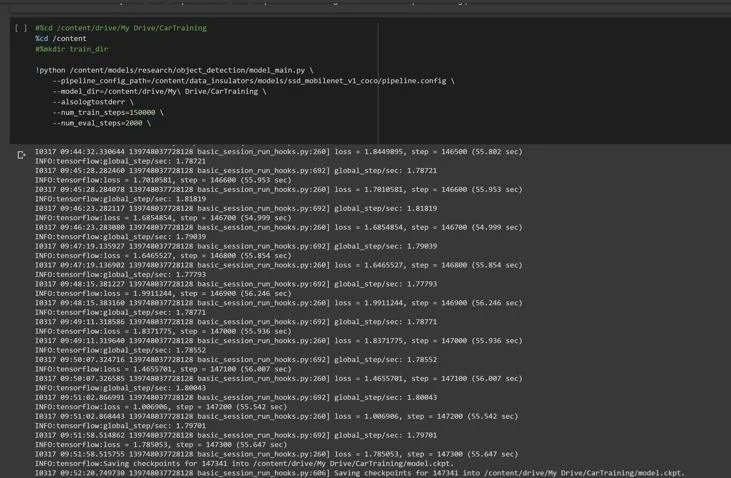Click the log line timestamped 09:52:20.749730
This screenshot has width=731, height=478.
point(360,473)
